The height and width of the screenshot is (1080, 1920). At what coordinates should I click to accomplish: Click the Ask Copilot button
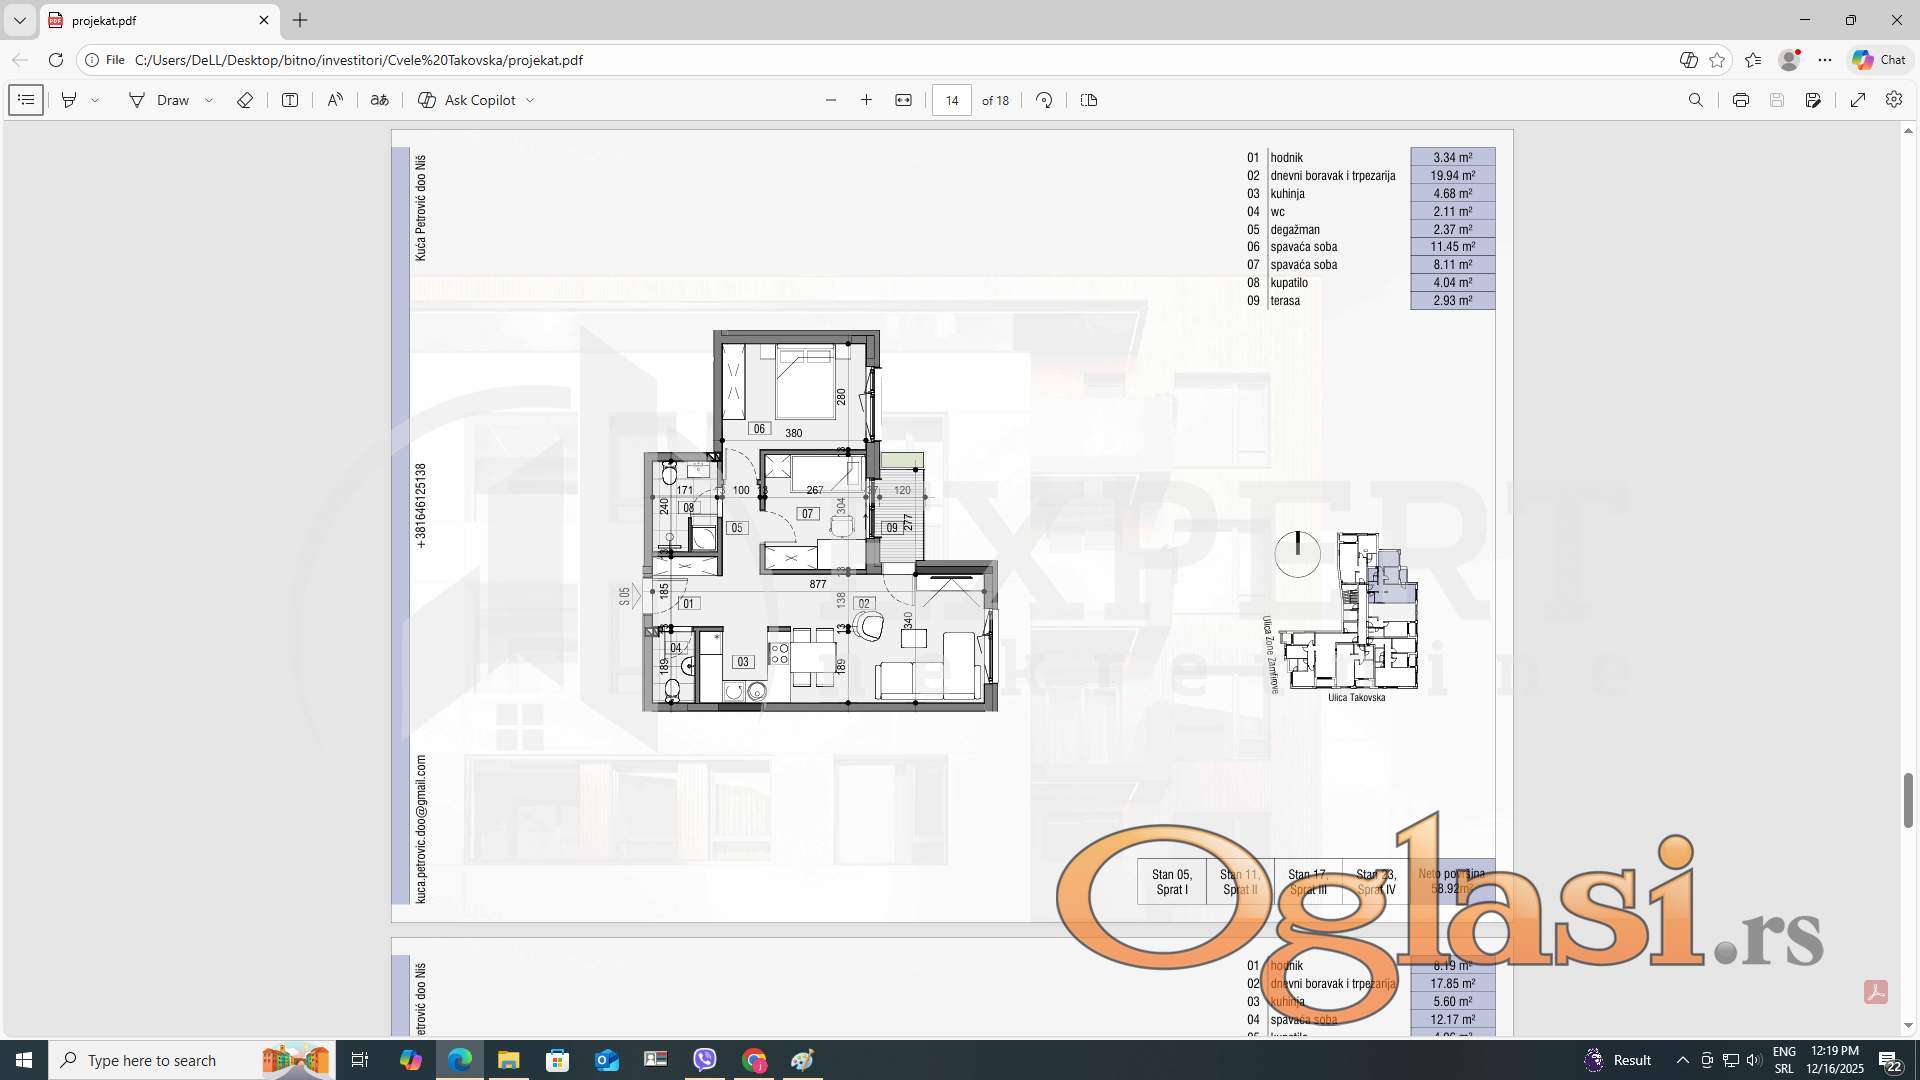[467, 100]
